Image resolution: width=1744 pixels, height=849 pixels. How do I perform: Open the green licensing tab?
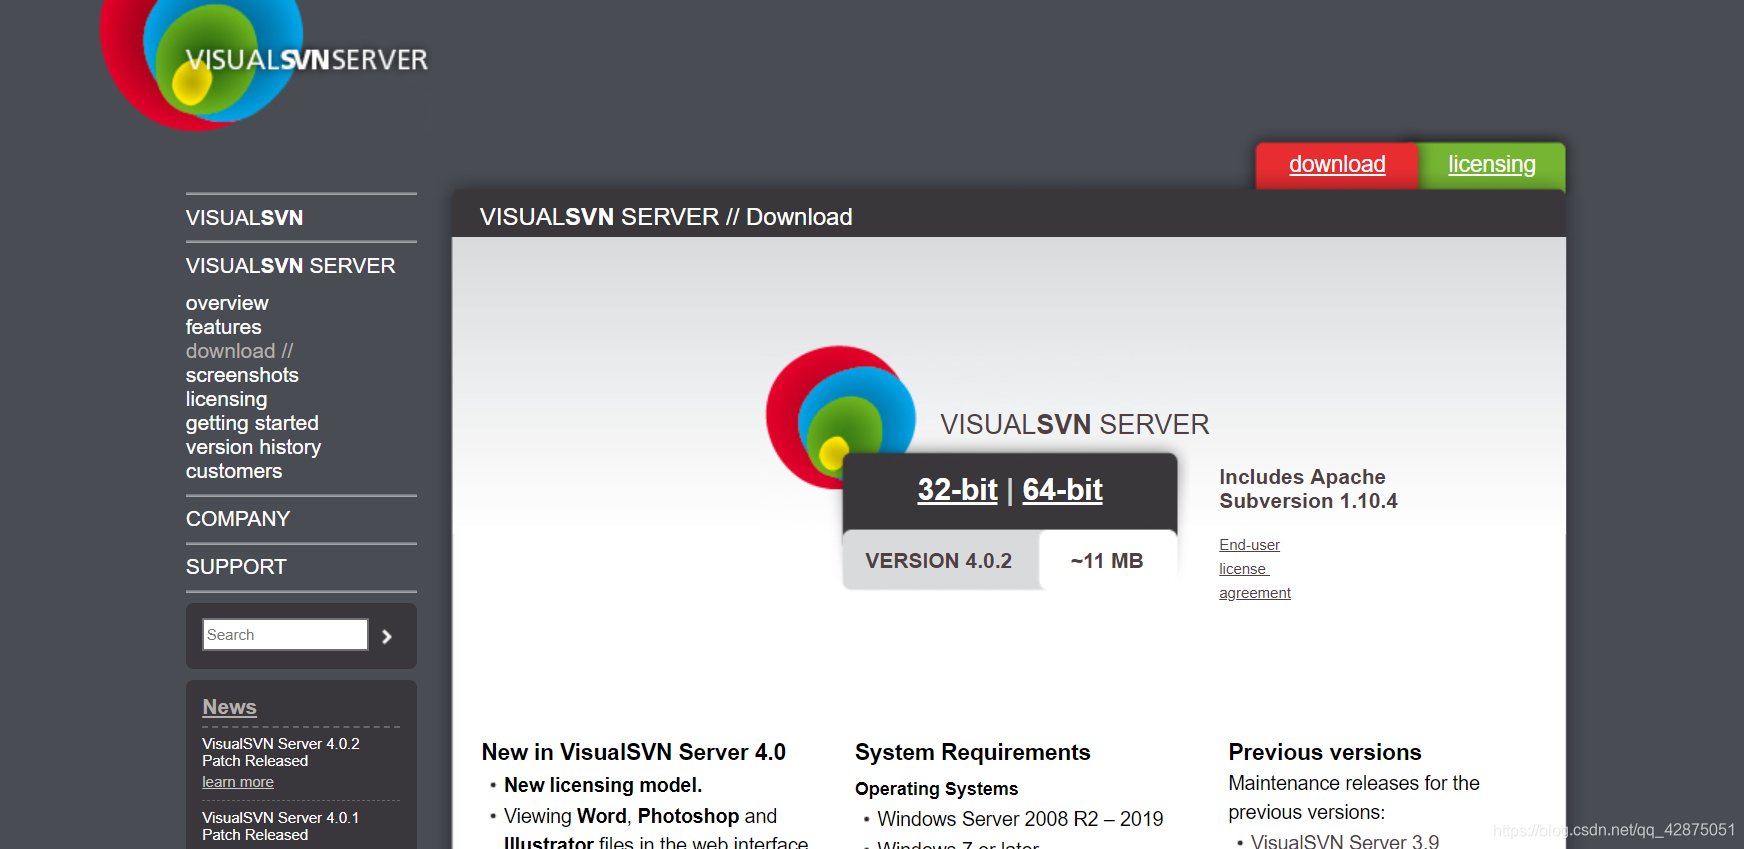tap(1491, 165)
